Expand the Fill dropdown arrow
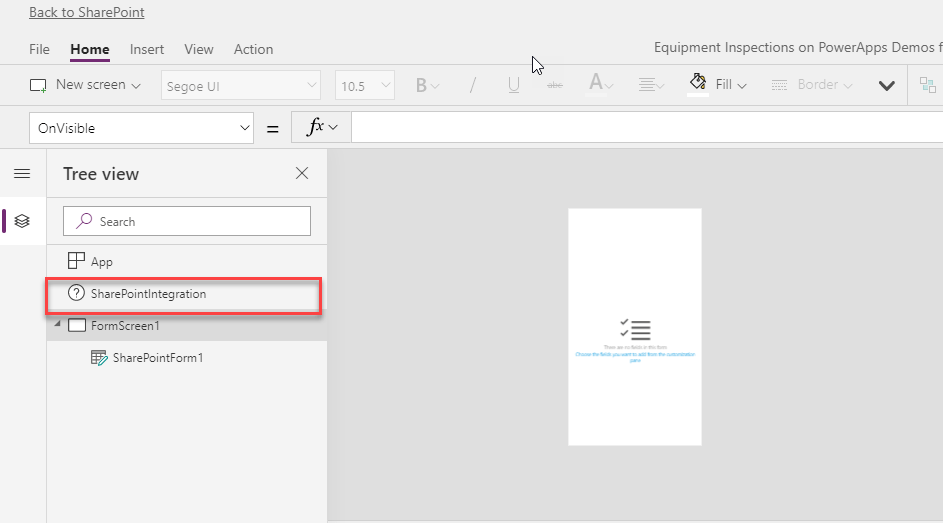Viewport: 943px width, 523px height. (742, 86)
